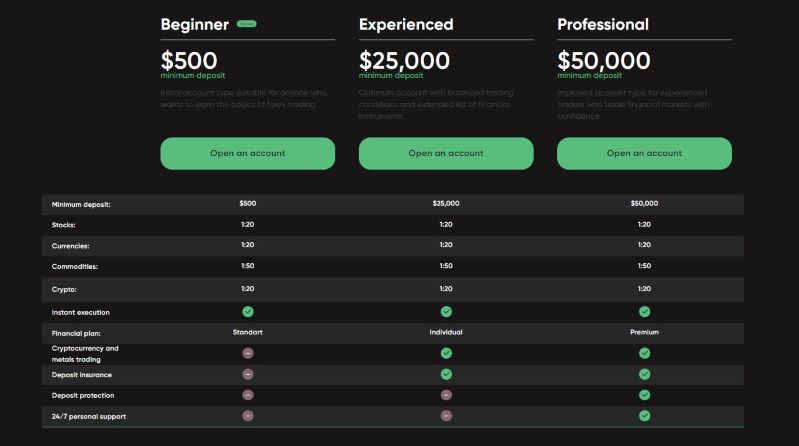Click the $50,000 minimum deposit price
This screenshot has height=446, width=799.
click(603, 60)
